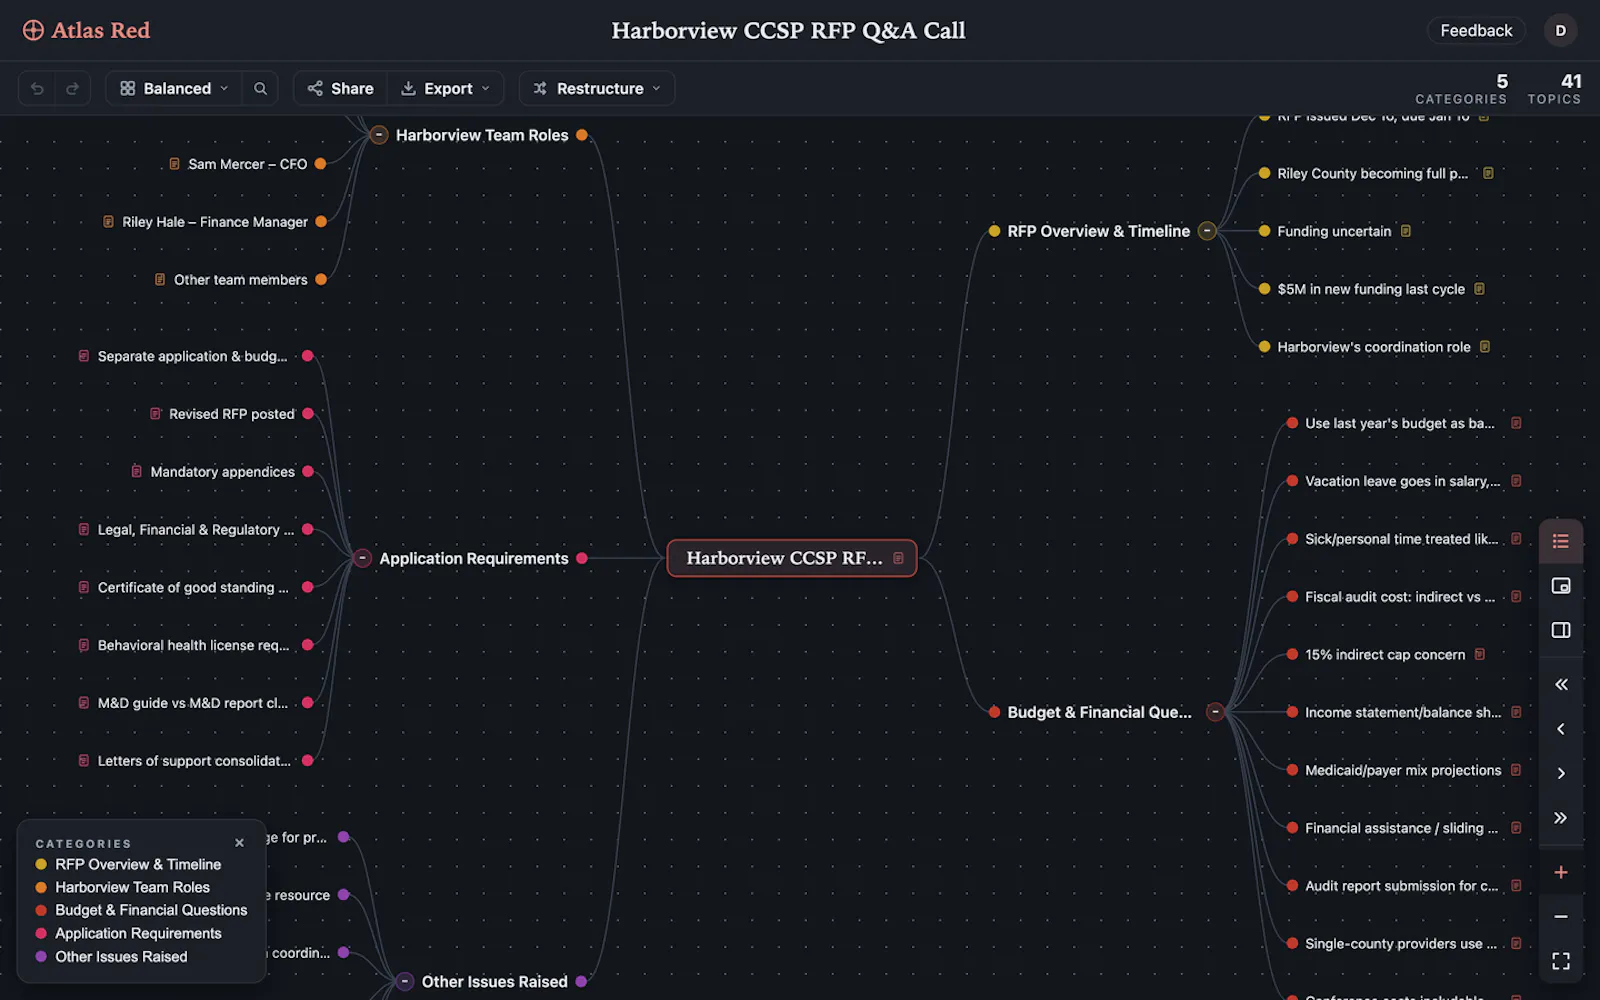
Task: Select the Other Issues Raised node
Action: coord(495,982)
